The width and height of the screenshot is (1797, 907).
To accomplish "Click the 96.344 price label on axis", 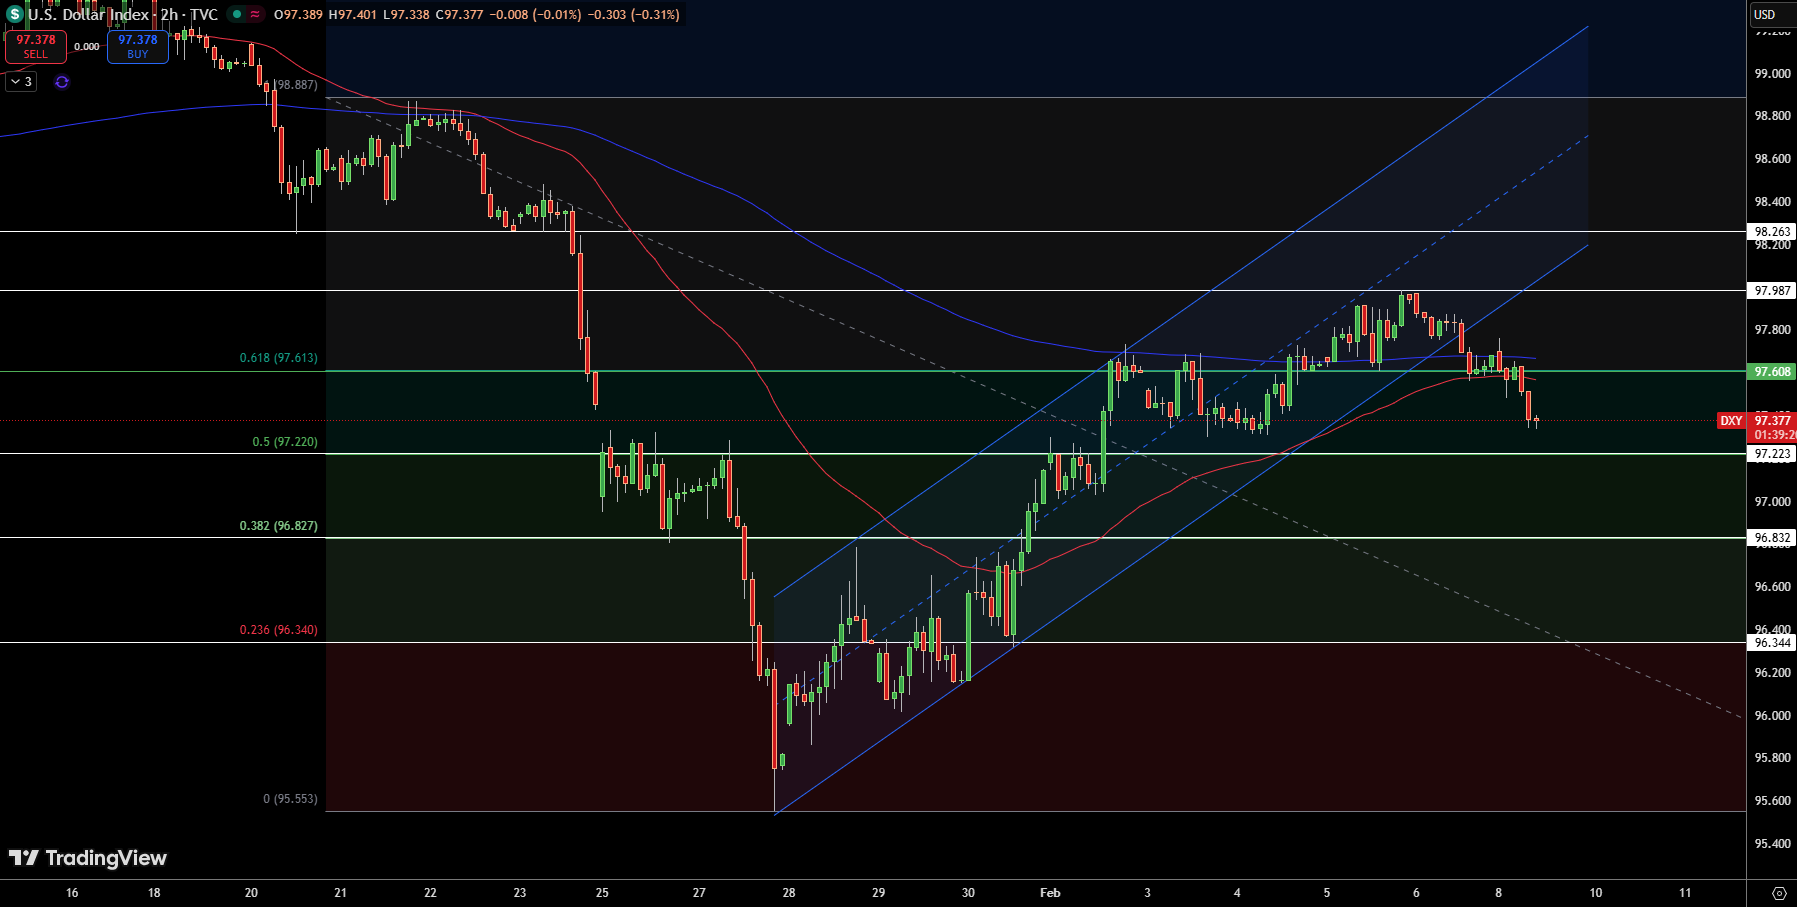I will point(1773,642).
